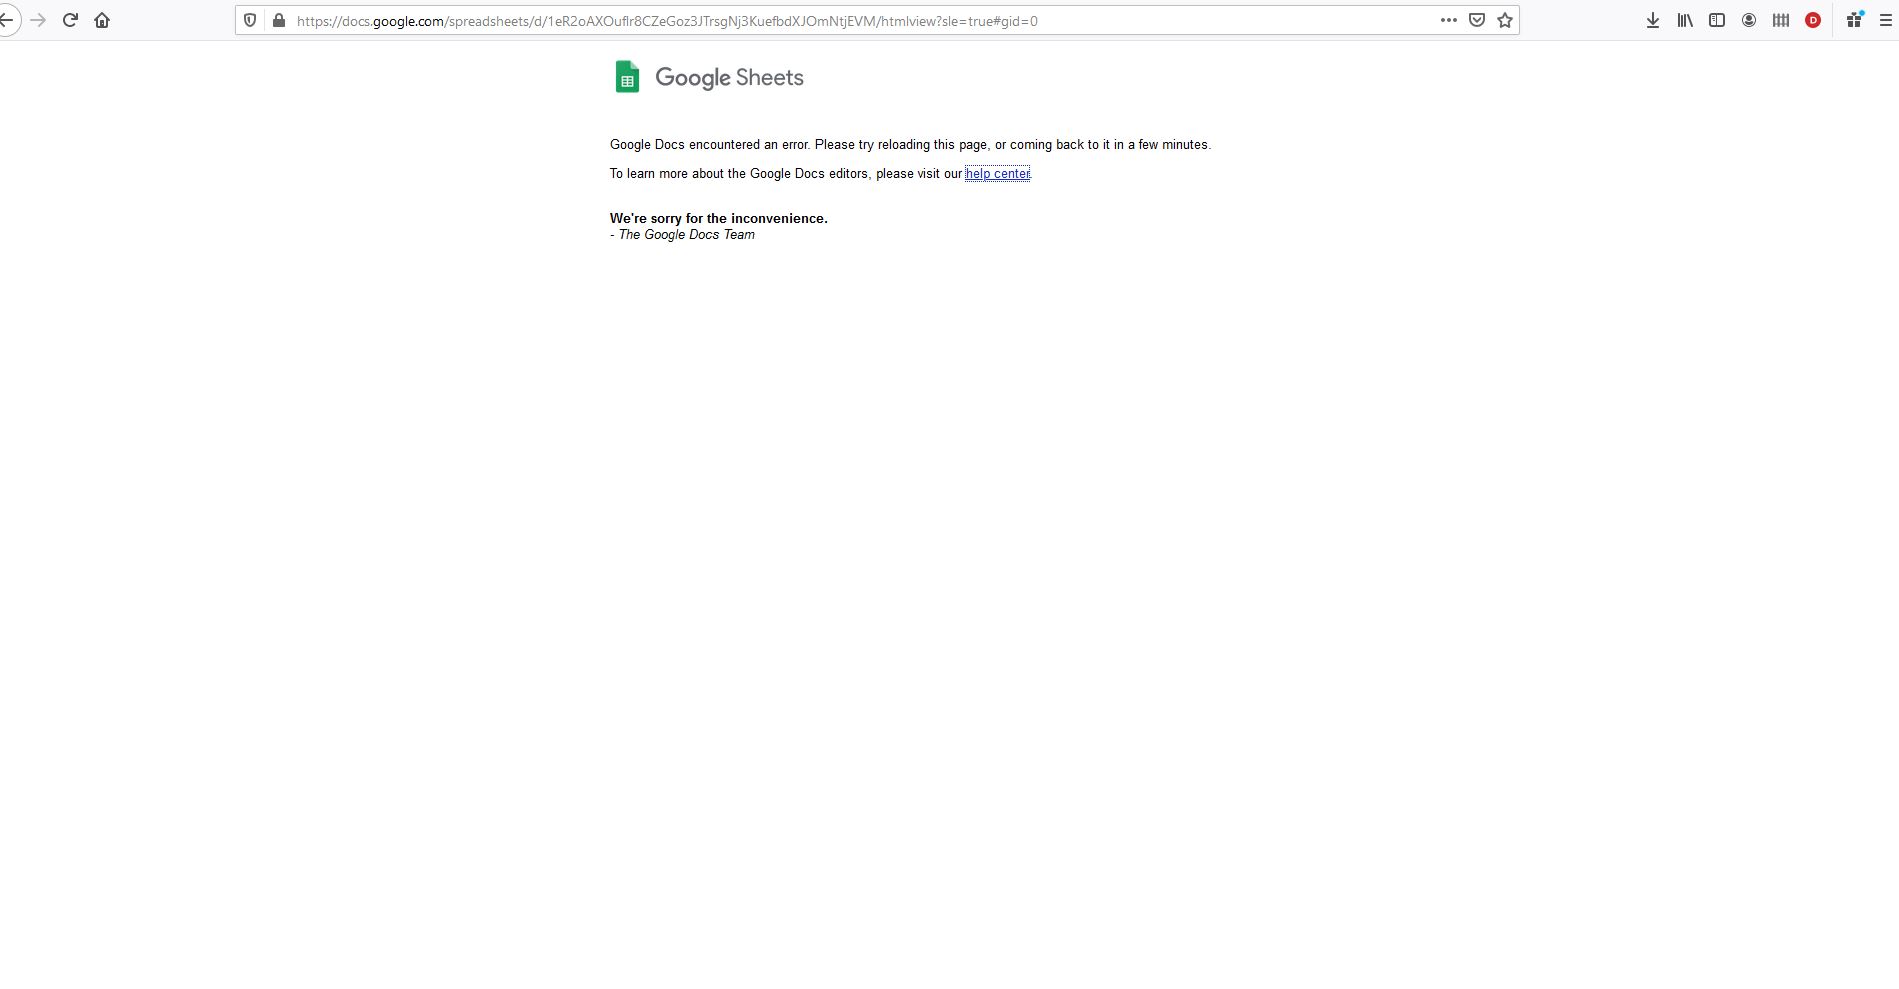Open the gift extension with notification dot
This screenshot has width=1899, height=989.
(1854, 20)
